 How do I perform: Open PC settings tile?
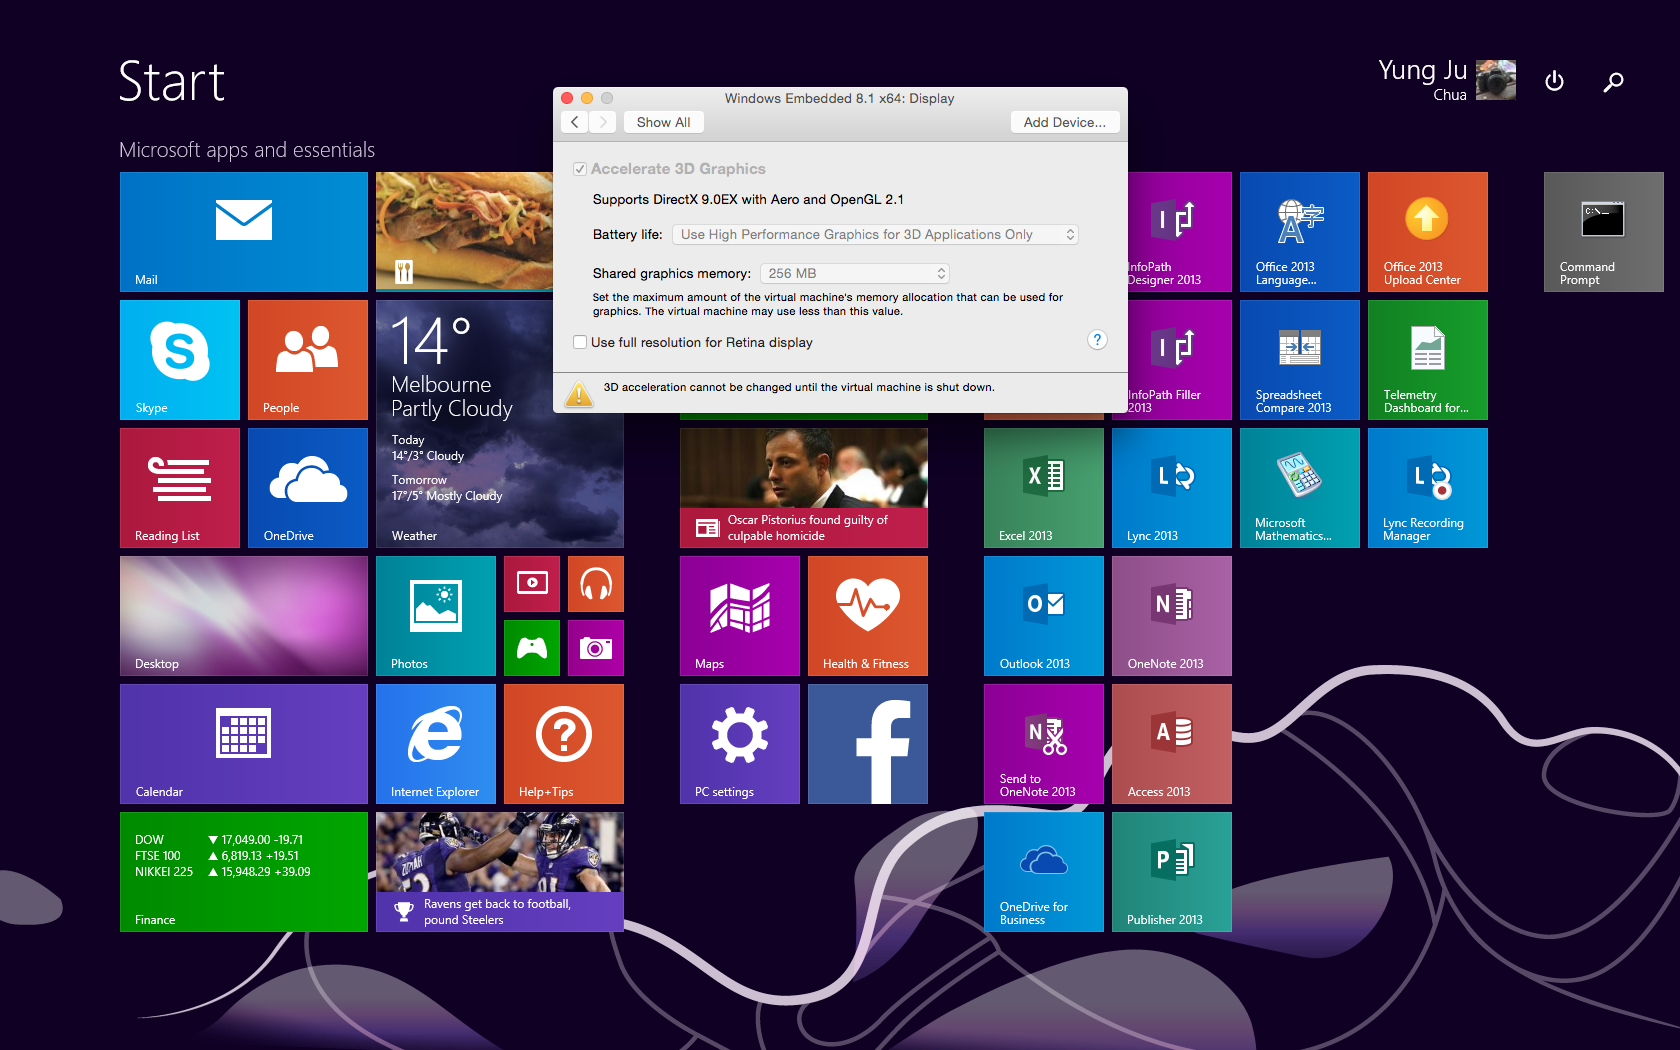coord(740,744)
